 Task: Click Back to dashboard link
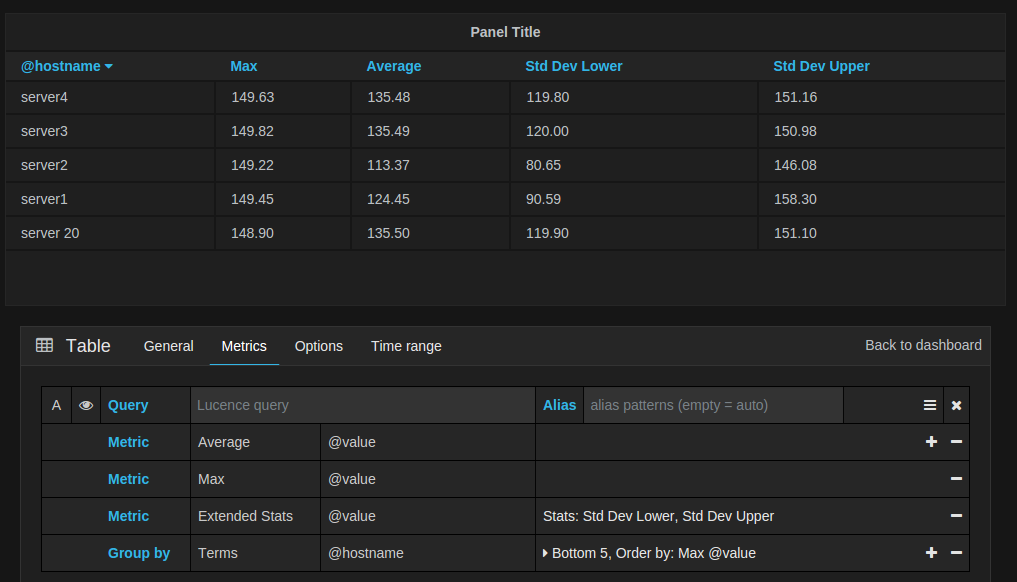pos(923,345)
